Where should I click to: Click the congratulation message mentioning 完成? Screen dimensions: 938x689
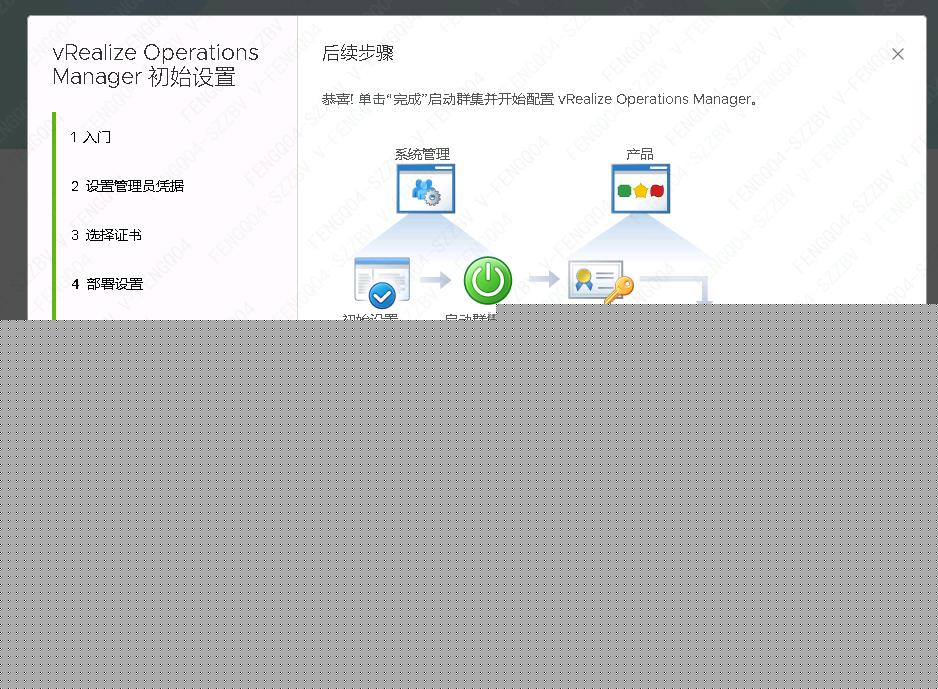(x=540, y=99)
